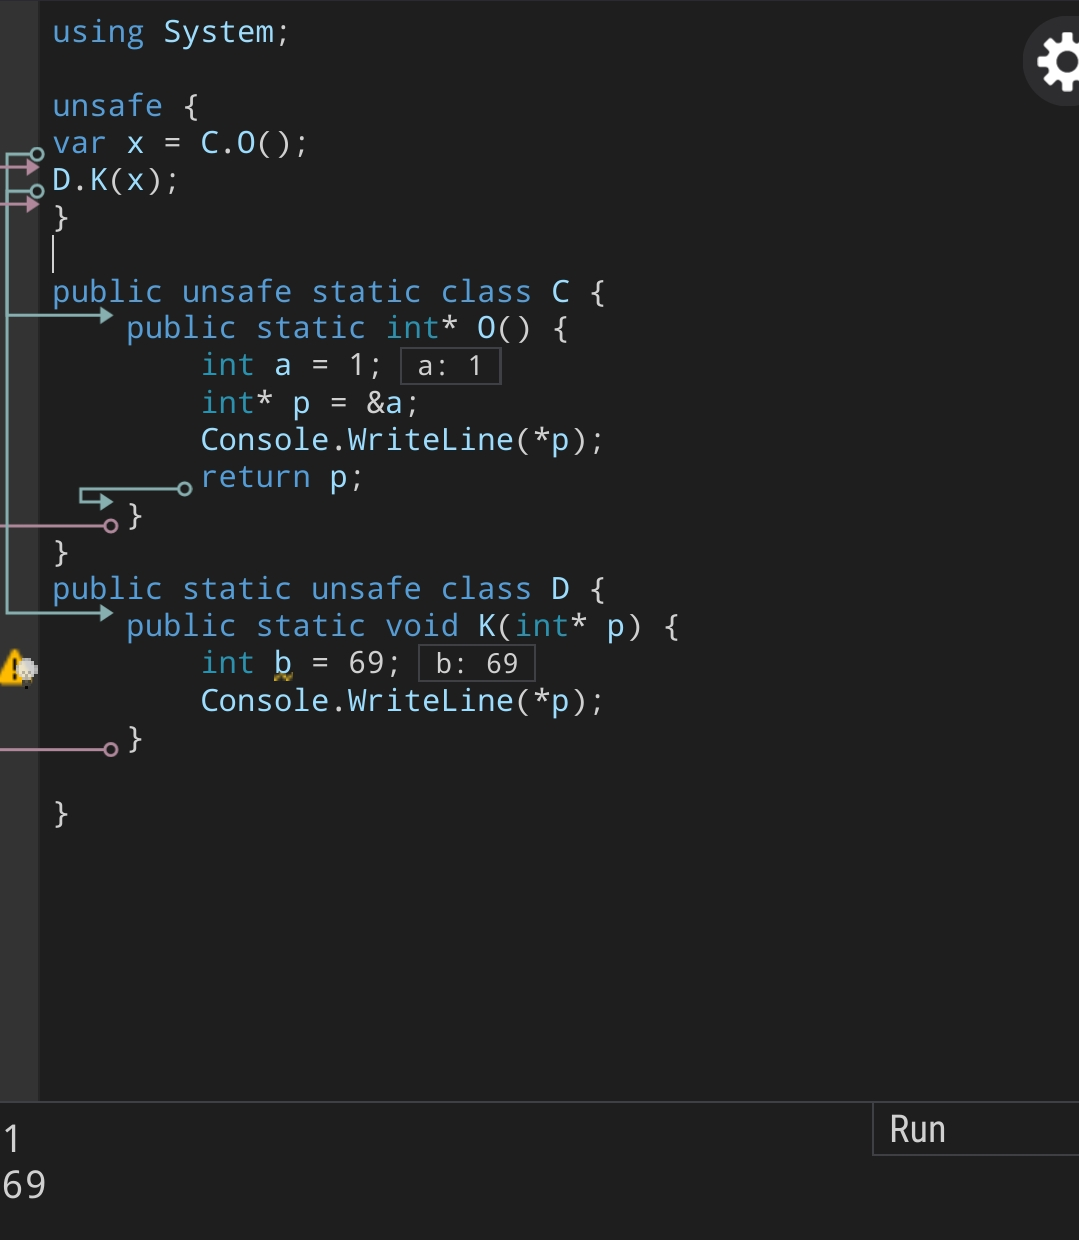
Task: Click Console.WriteLine(*p) inside method K
Action: coord(403,701)
